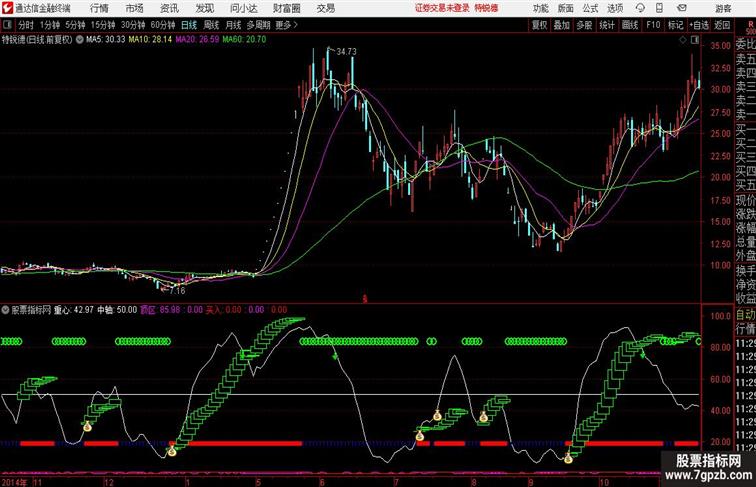Click the 画线 drawing toolbar button
Viewport: 756px width, 487px height.
[x=630, y=25]
